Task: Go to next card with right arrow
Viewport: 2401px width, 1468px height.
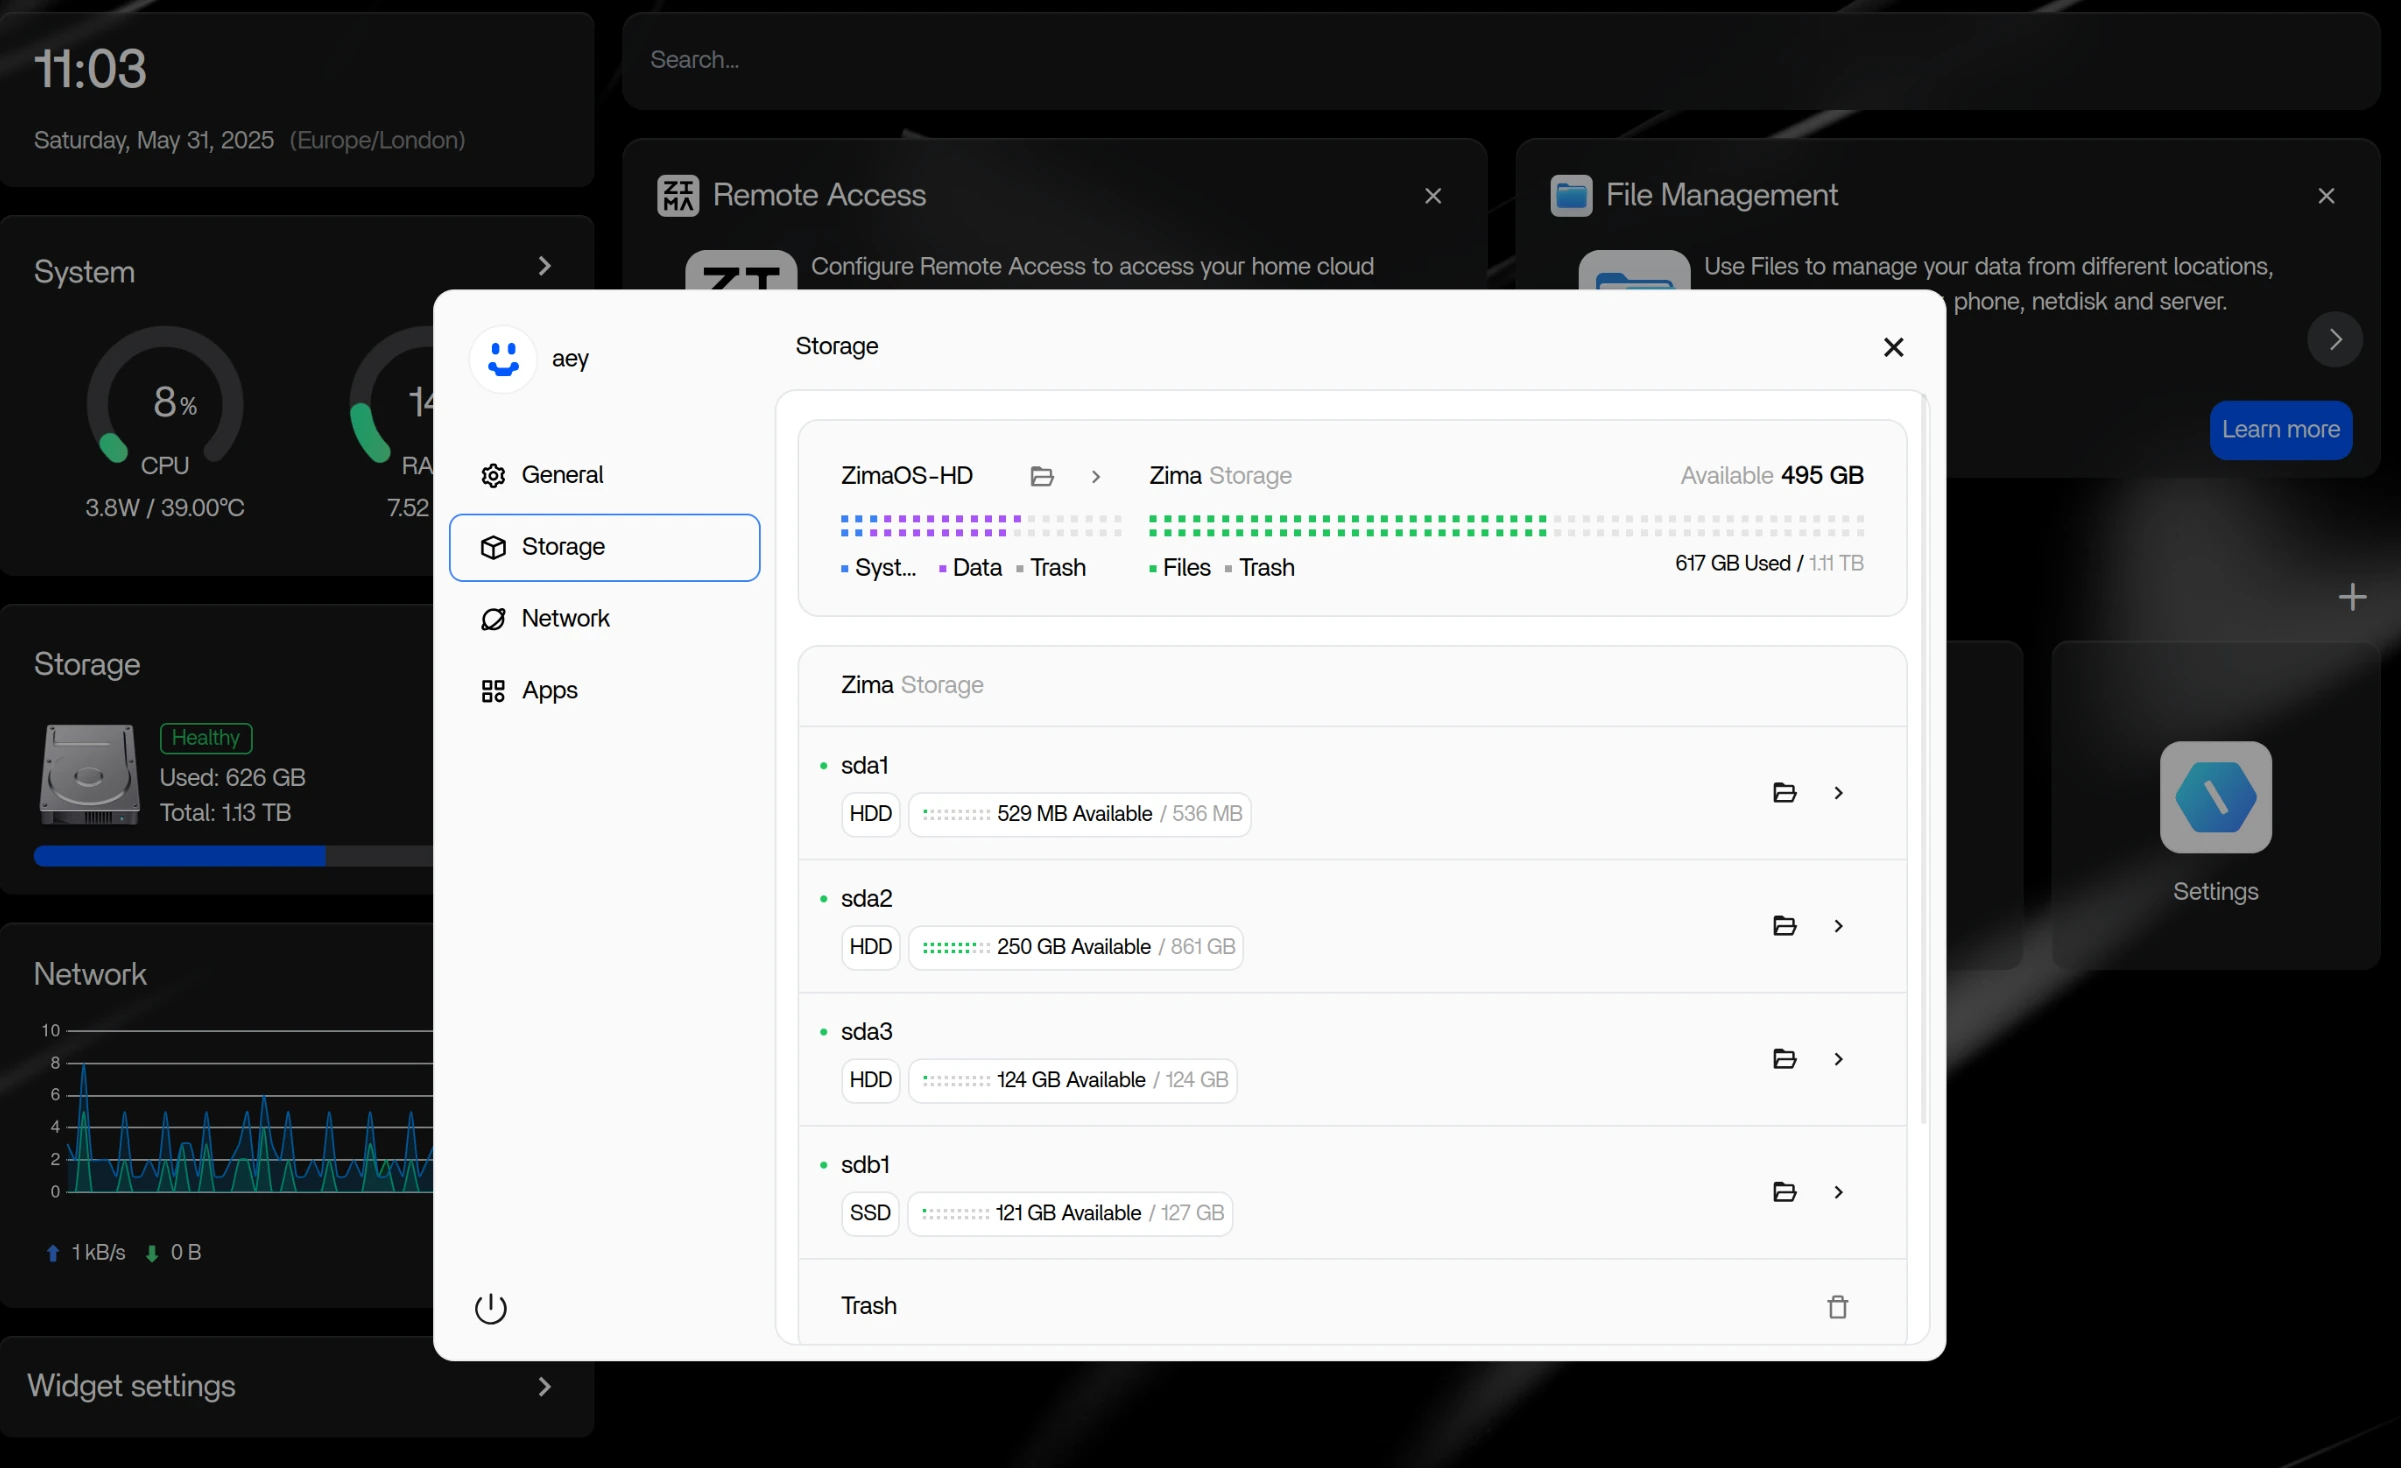Action: click(x=2335, y=340)
